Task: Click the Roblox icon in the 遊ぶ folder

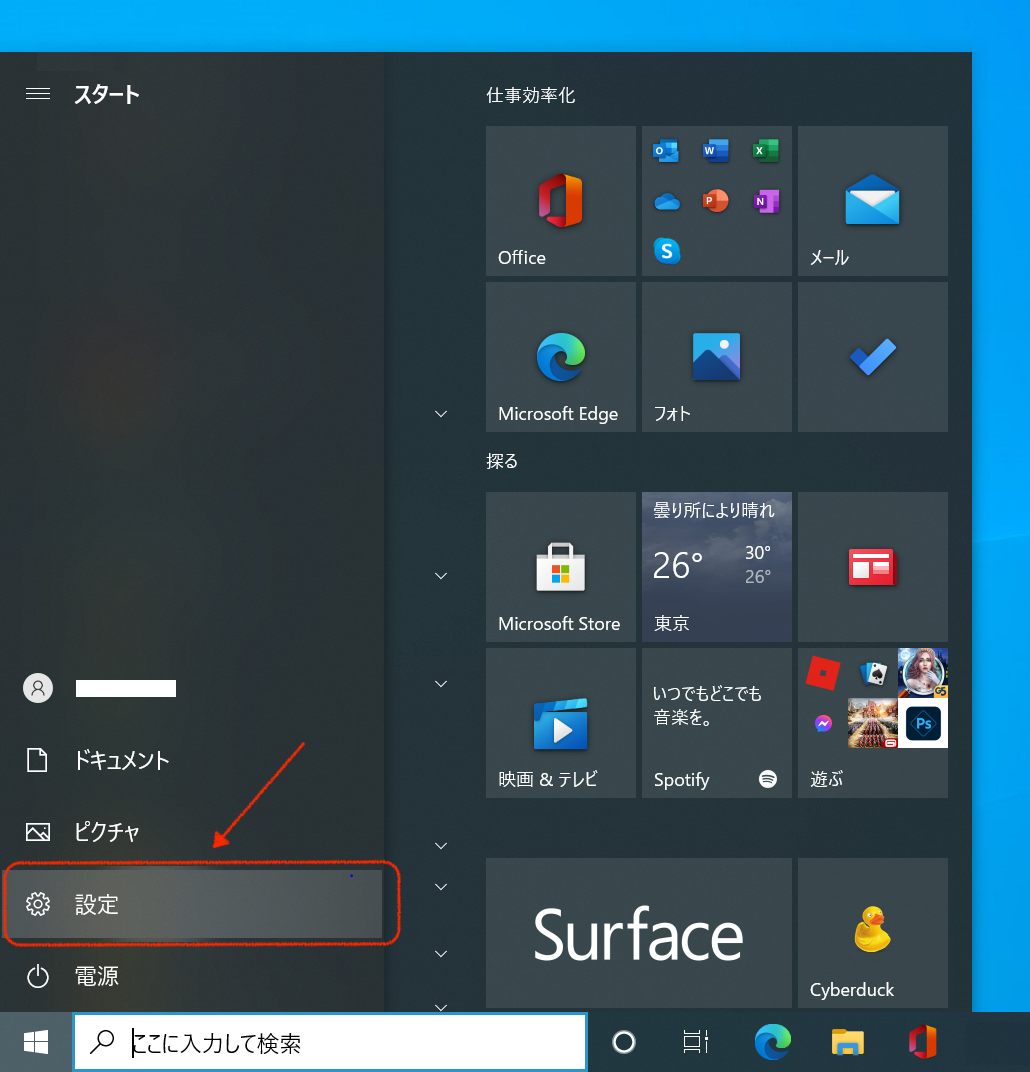Action: (x=823, y=673)
